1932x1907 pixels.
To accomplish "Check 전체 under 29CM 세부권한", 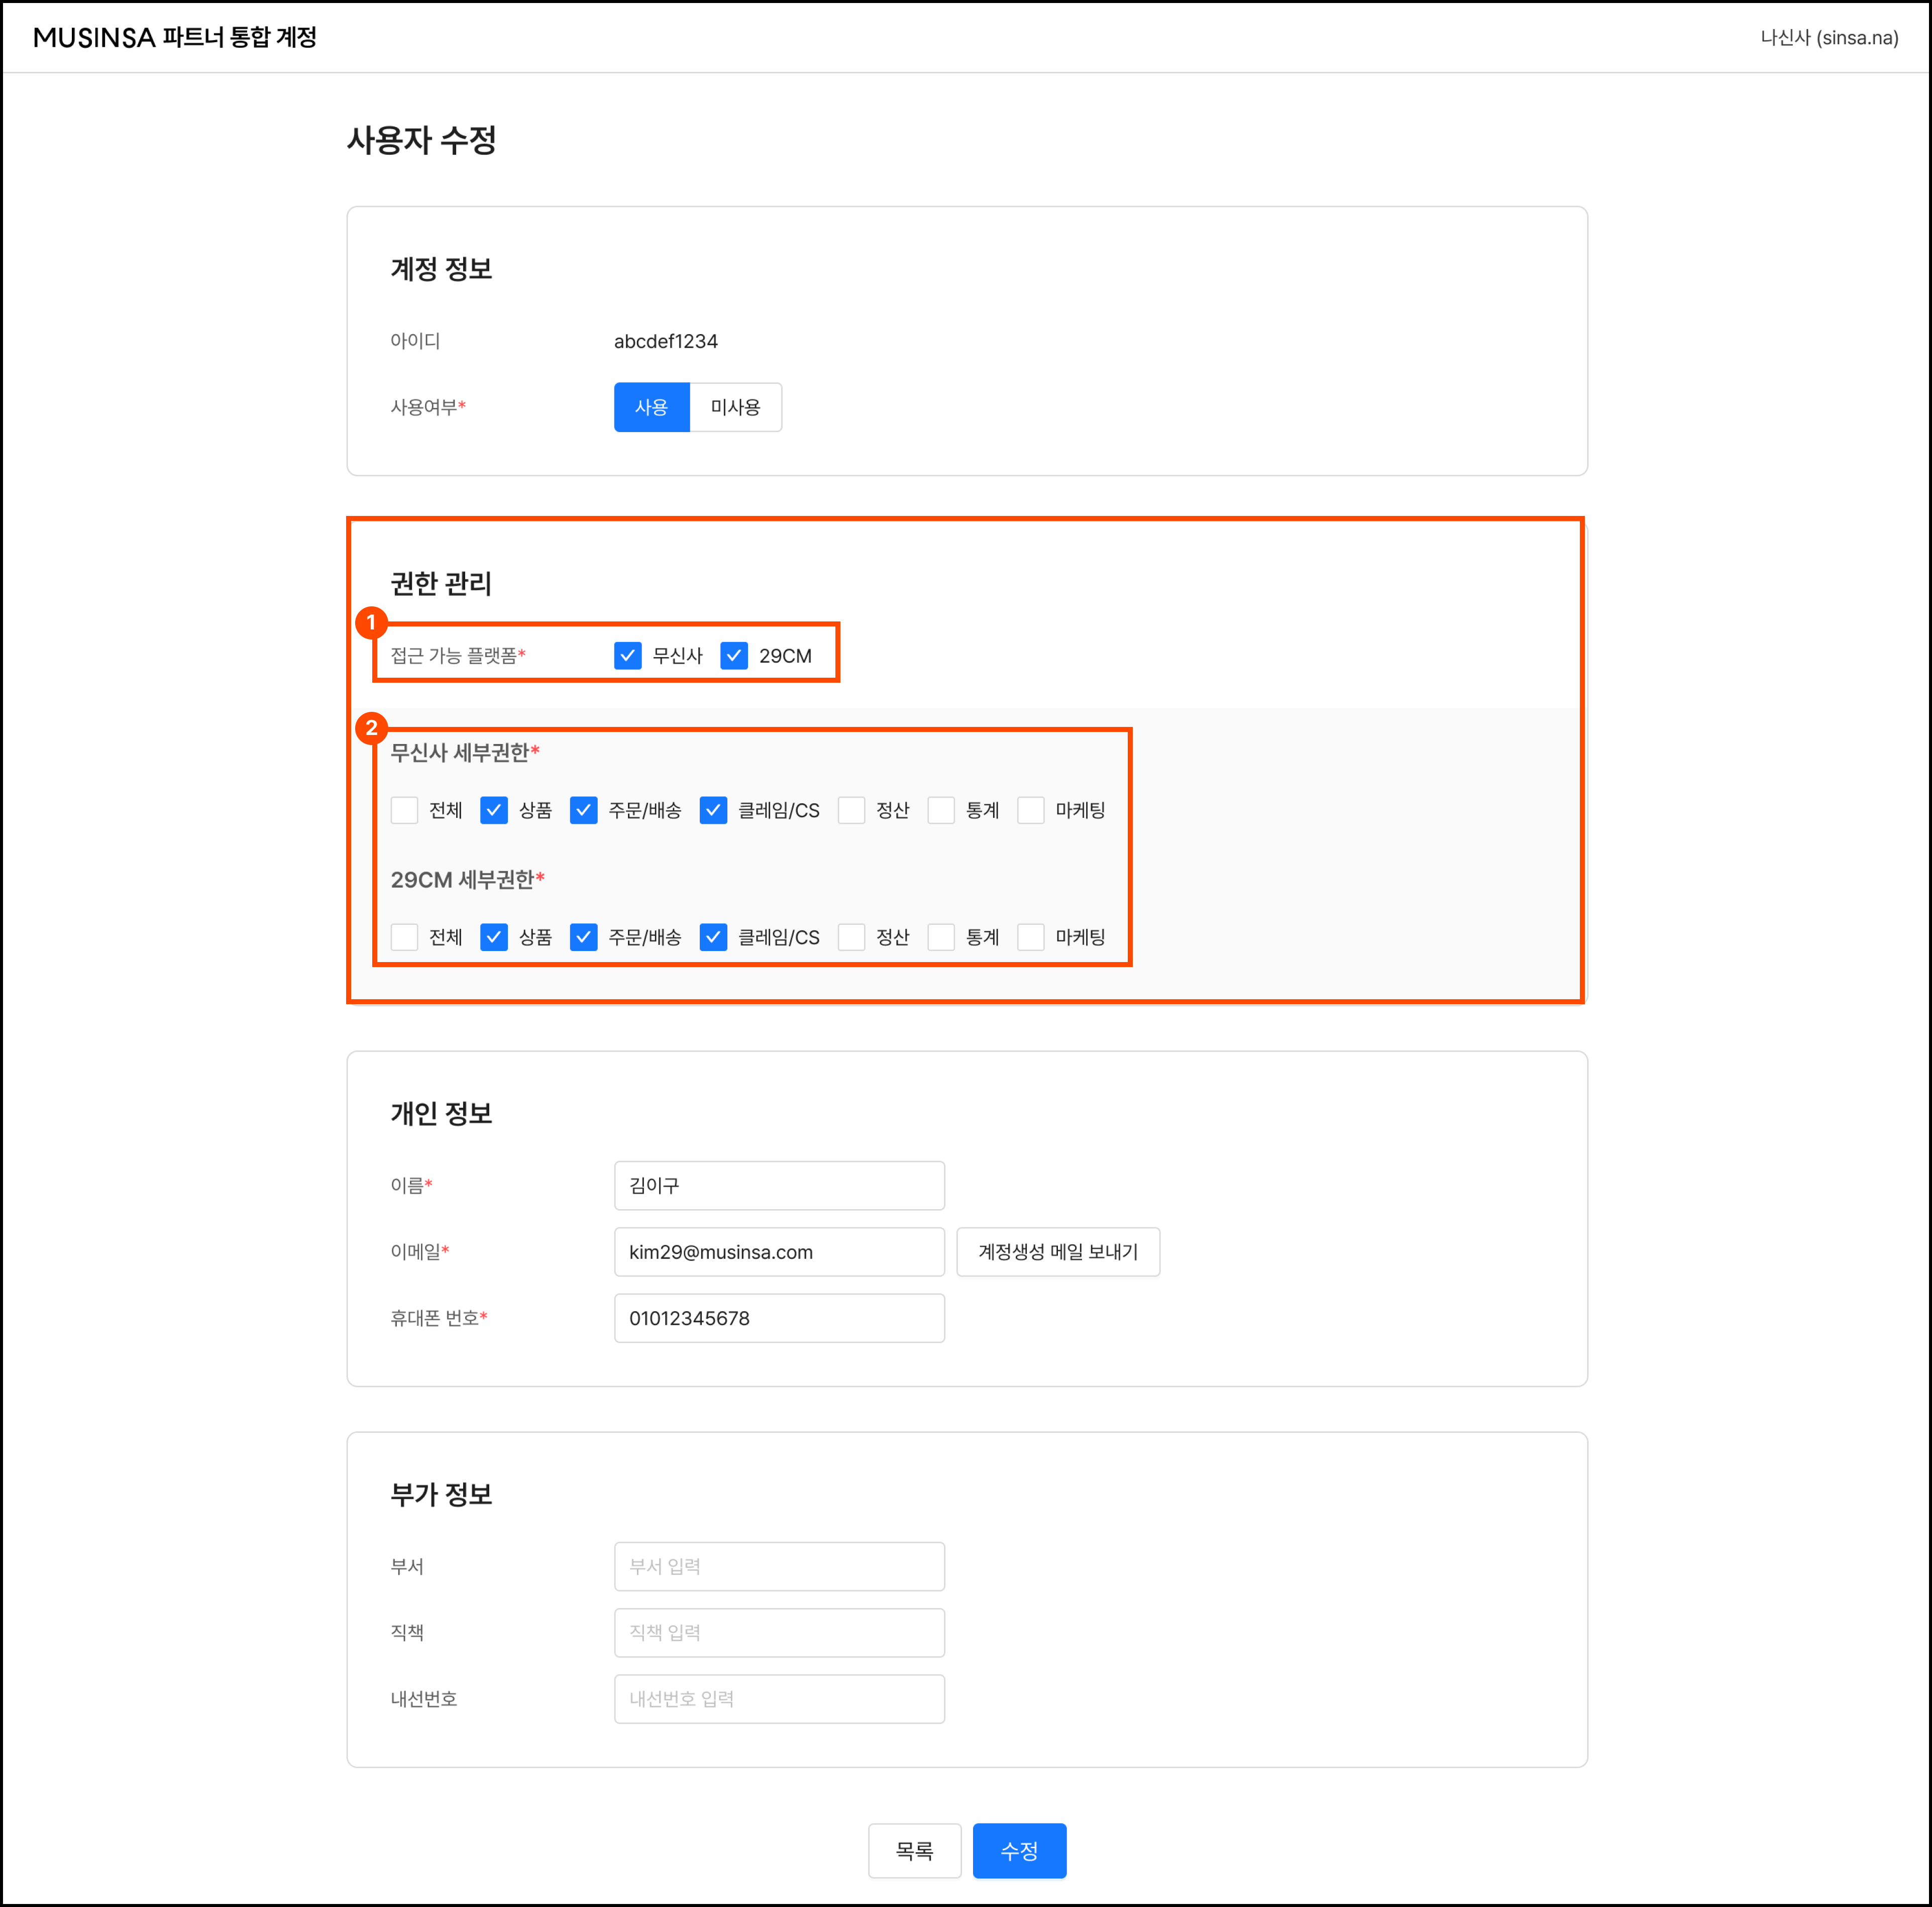I will pyautogui.click(x=405, y=937).
